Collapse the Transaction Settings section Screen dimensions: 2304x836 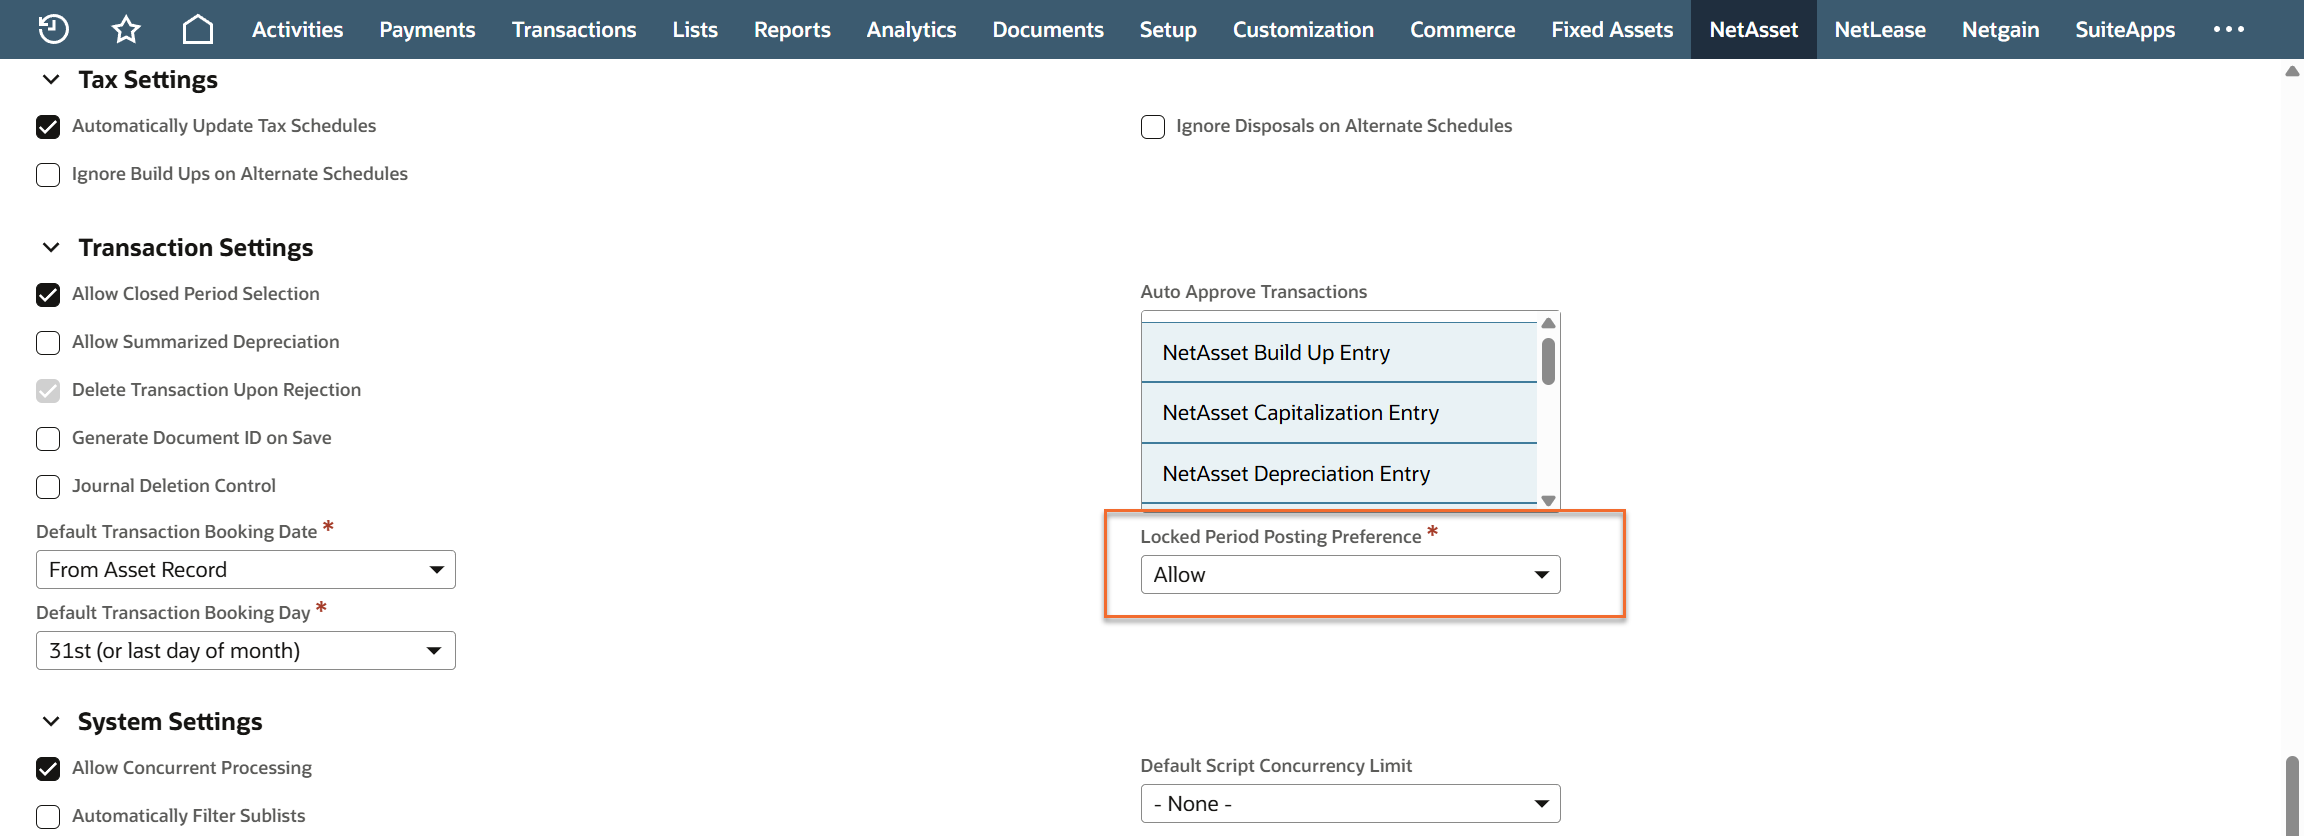51,247
